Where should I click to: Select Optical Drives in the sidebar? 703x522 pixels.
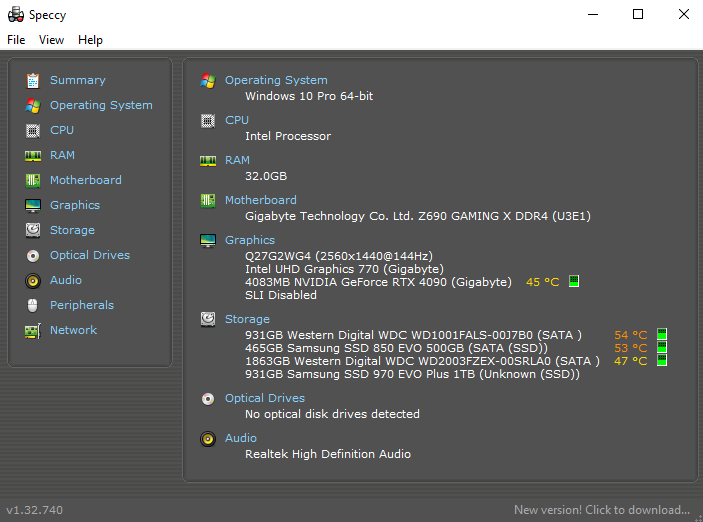[x=90, y=256]
